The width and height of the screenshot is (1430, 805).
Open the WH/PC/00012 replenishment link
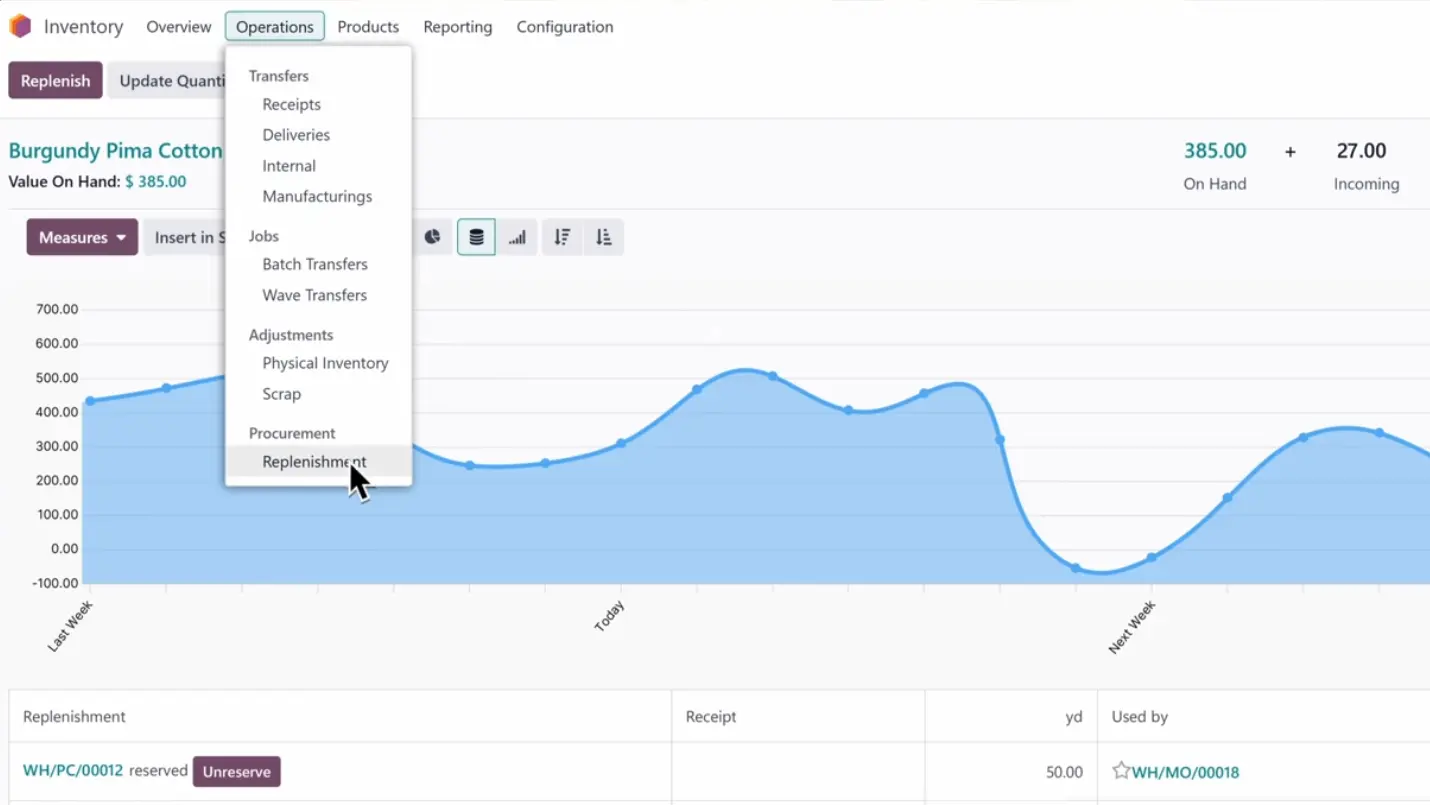[73, 771]
